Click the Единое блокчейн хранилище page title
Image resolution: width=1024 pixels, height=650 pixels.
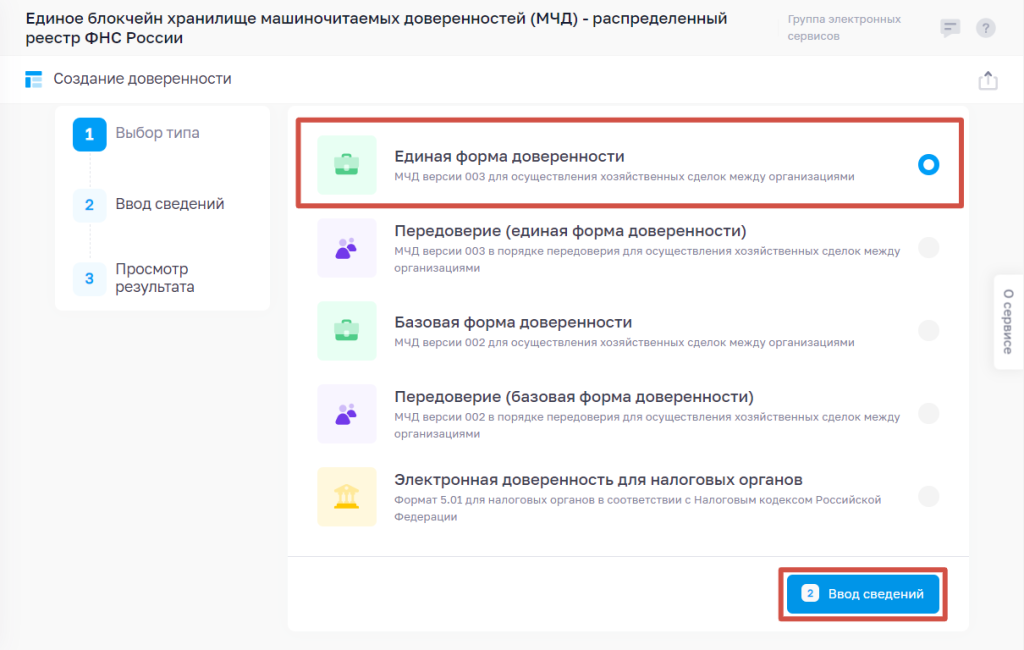376,28
